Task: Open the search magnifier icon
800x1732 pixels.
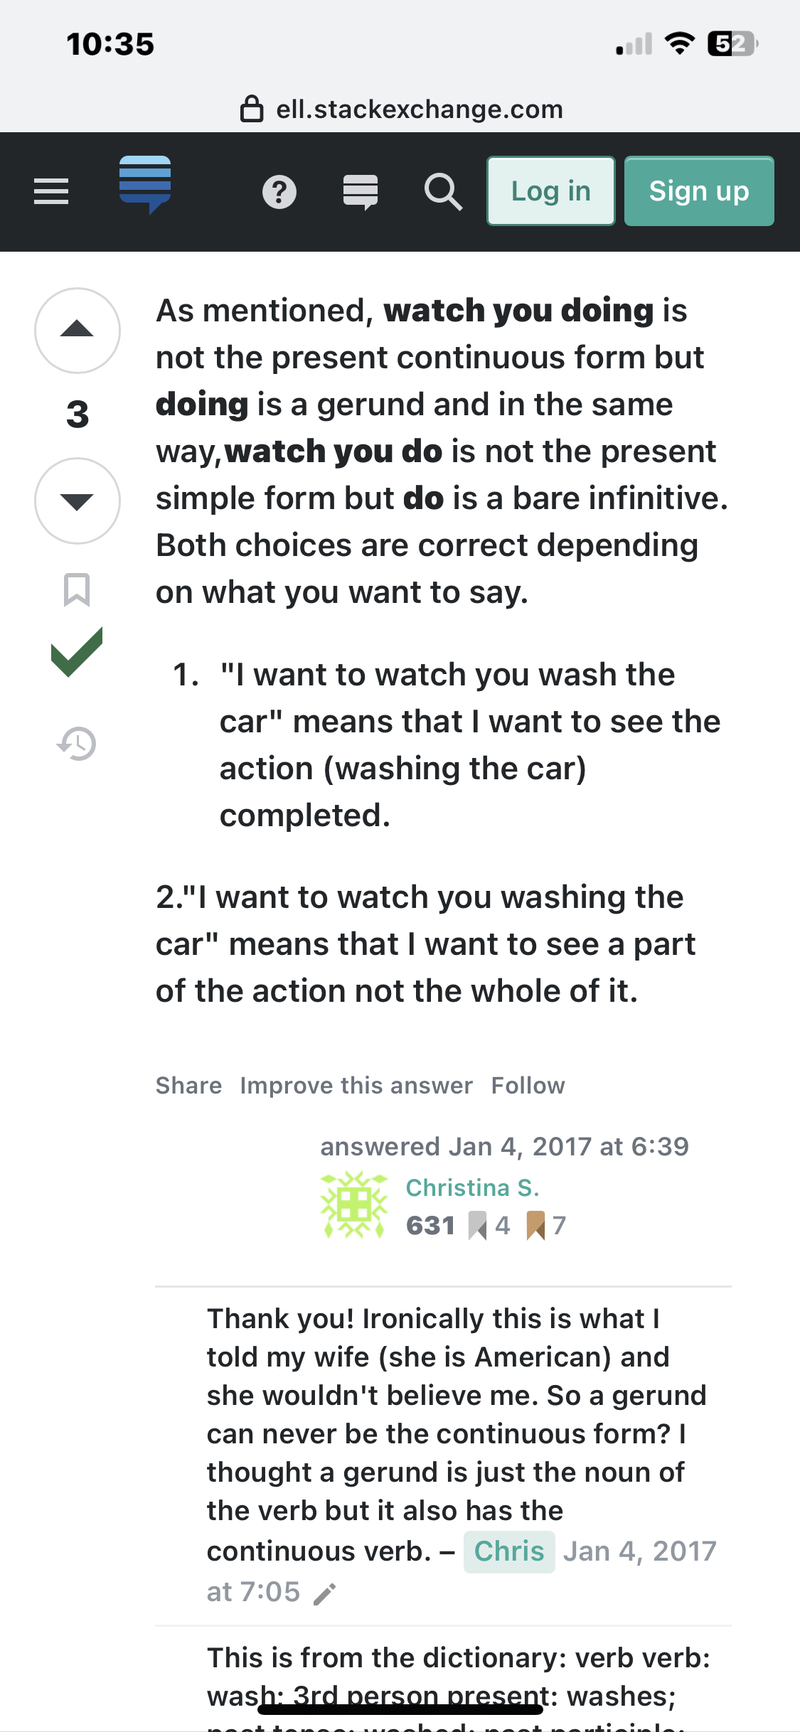Action: click(x=442, y=193)
